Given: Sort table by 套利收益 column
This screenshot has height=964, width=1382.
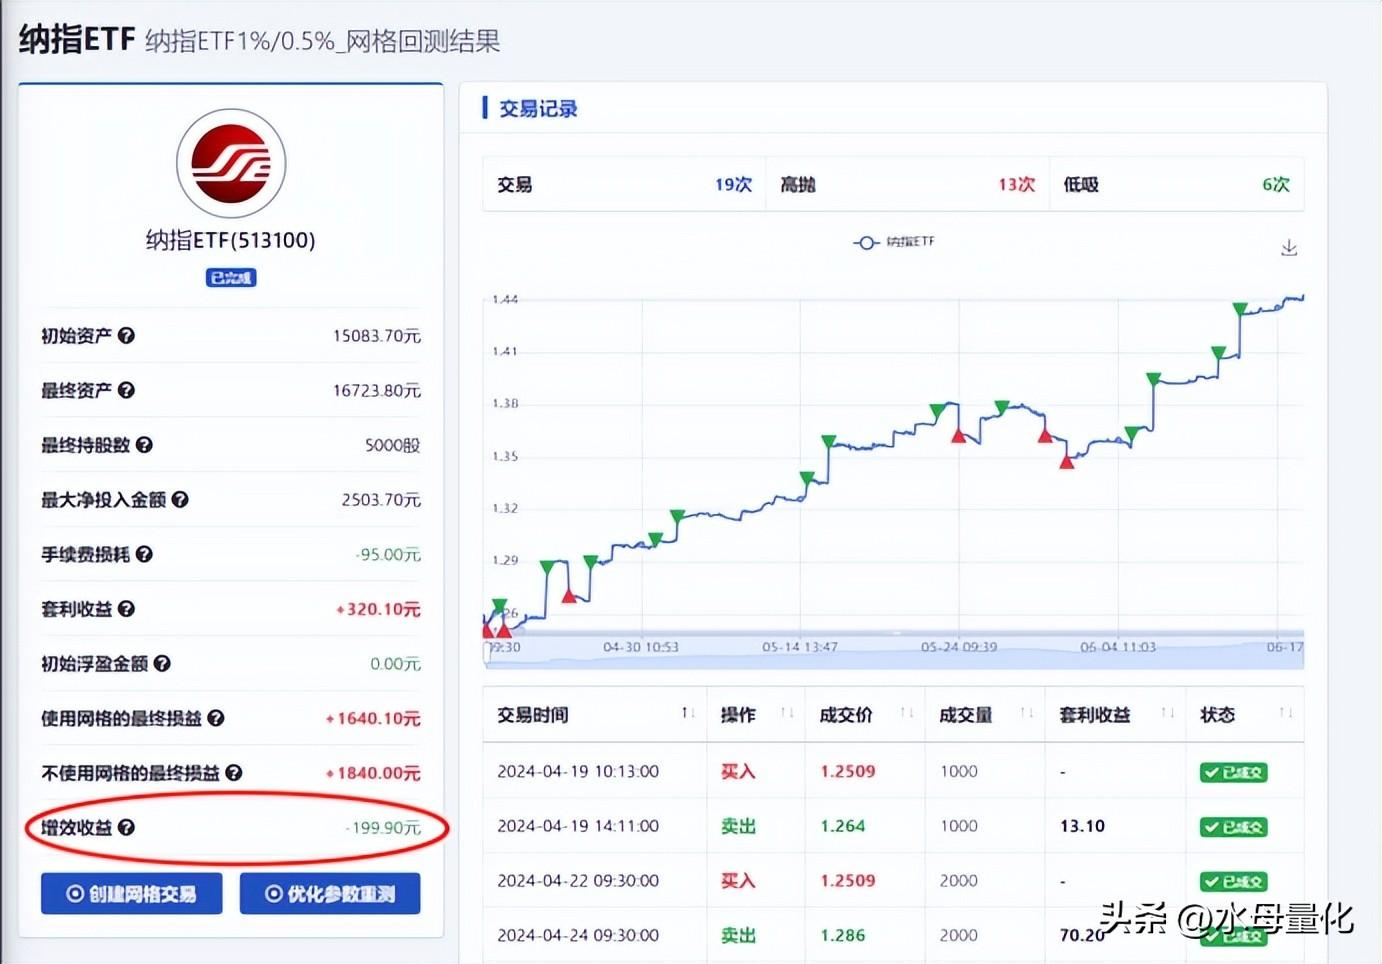Looking at the screenshot, I should [x=1167, y=713].
